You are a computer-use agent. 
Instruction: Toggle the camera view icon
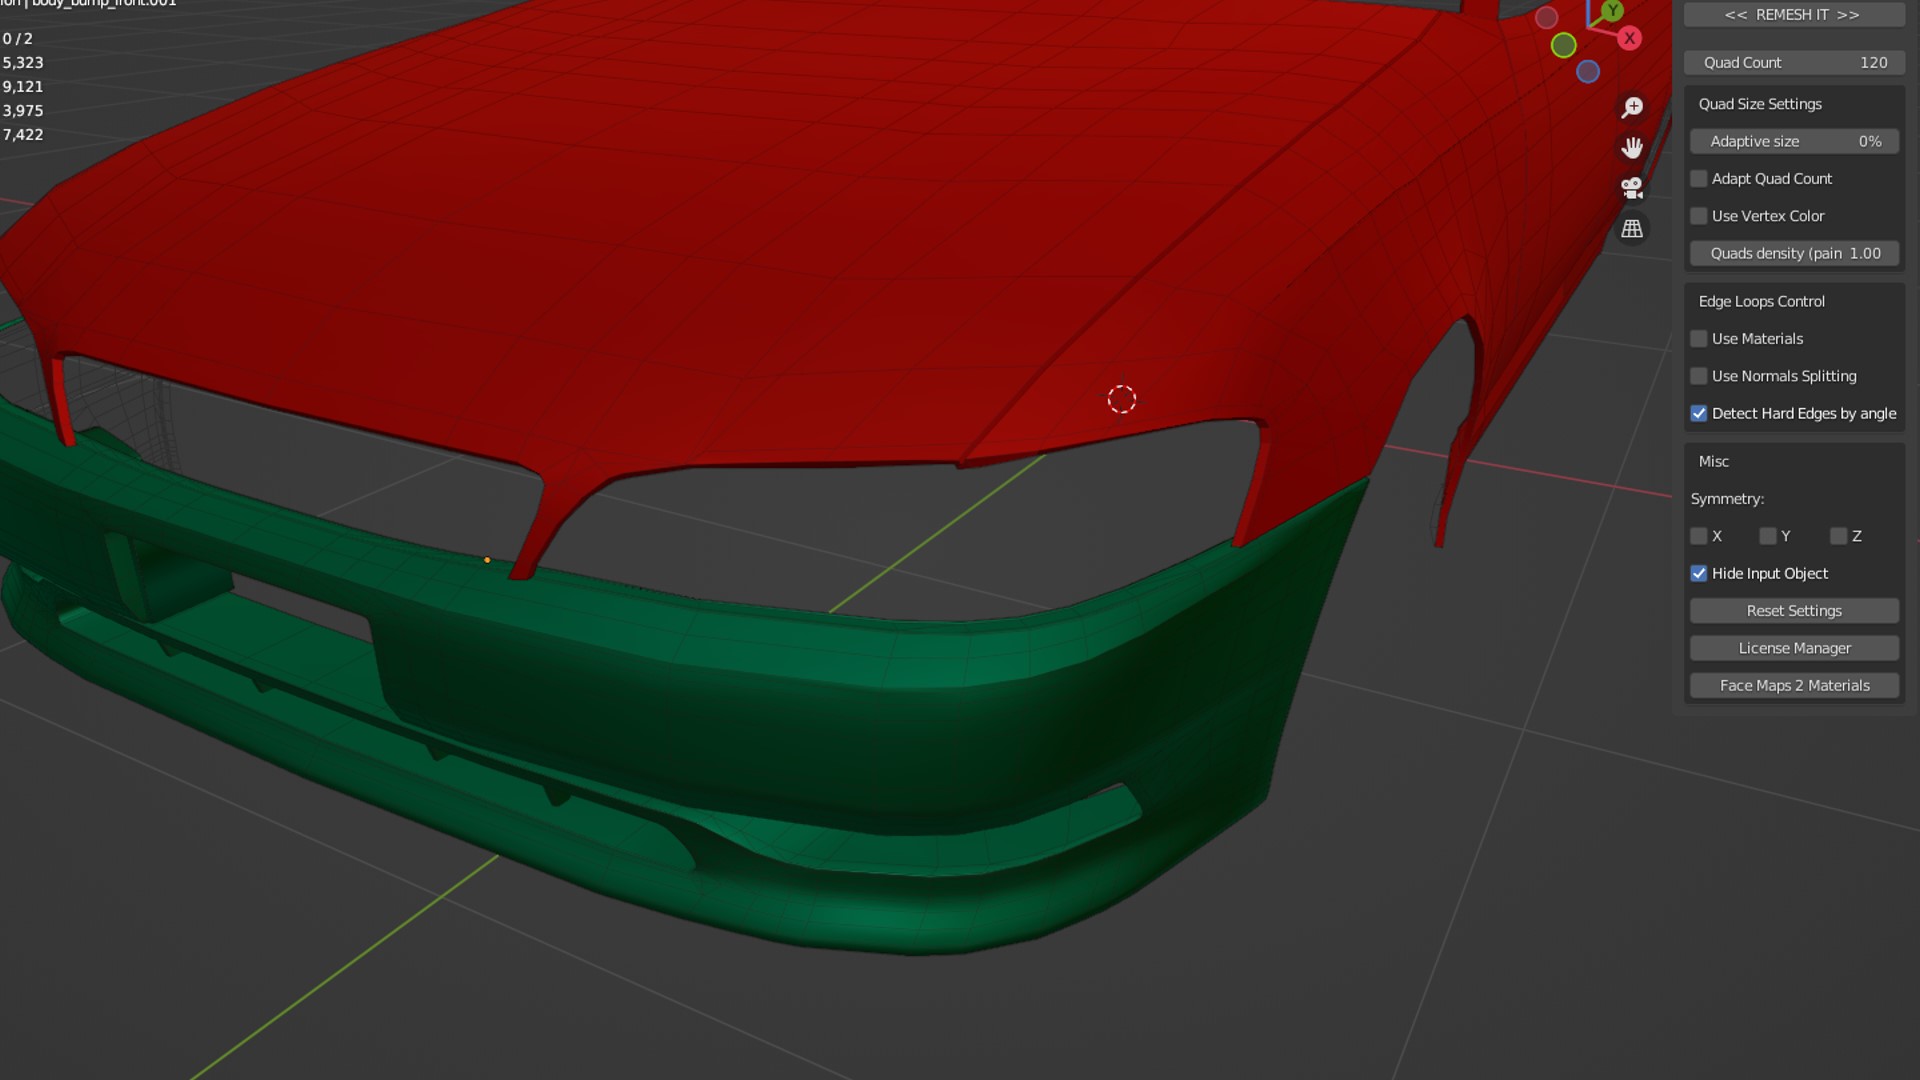click(1632, 188)
